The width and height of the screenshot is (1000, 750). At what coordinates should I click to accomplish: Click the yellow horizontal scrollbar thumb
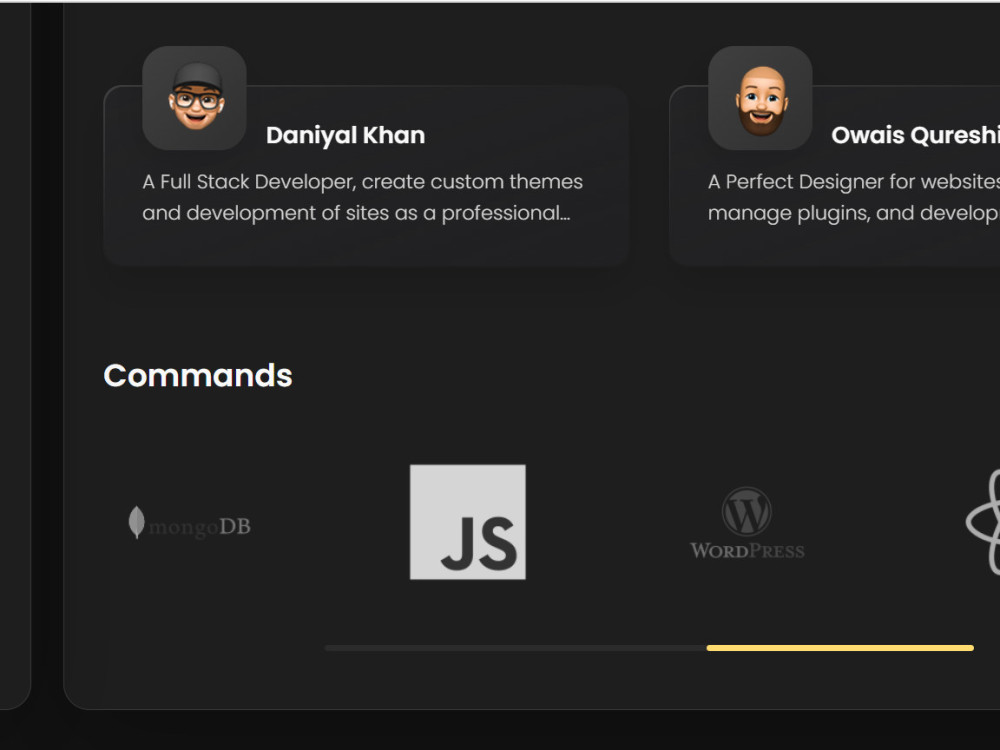point(840,648)
